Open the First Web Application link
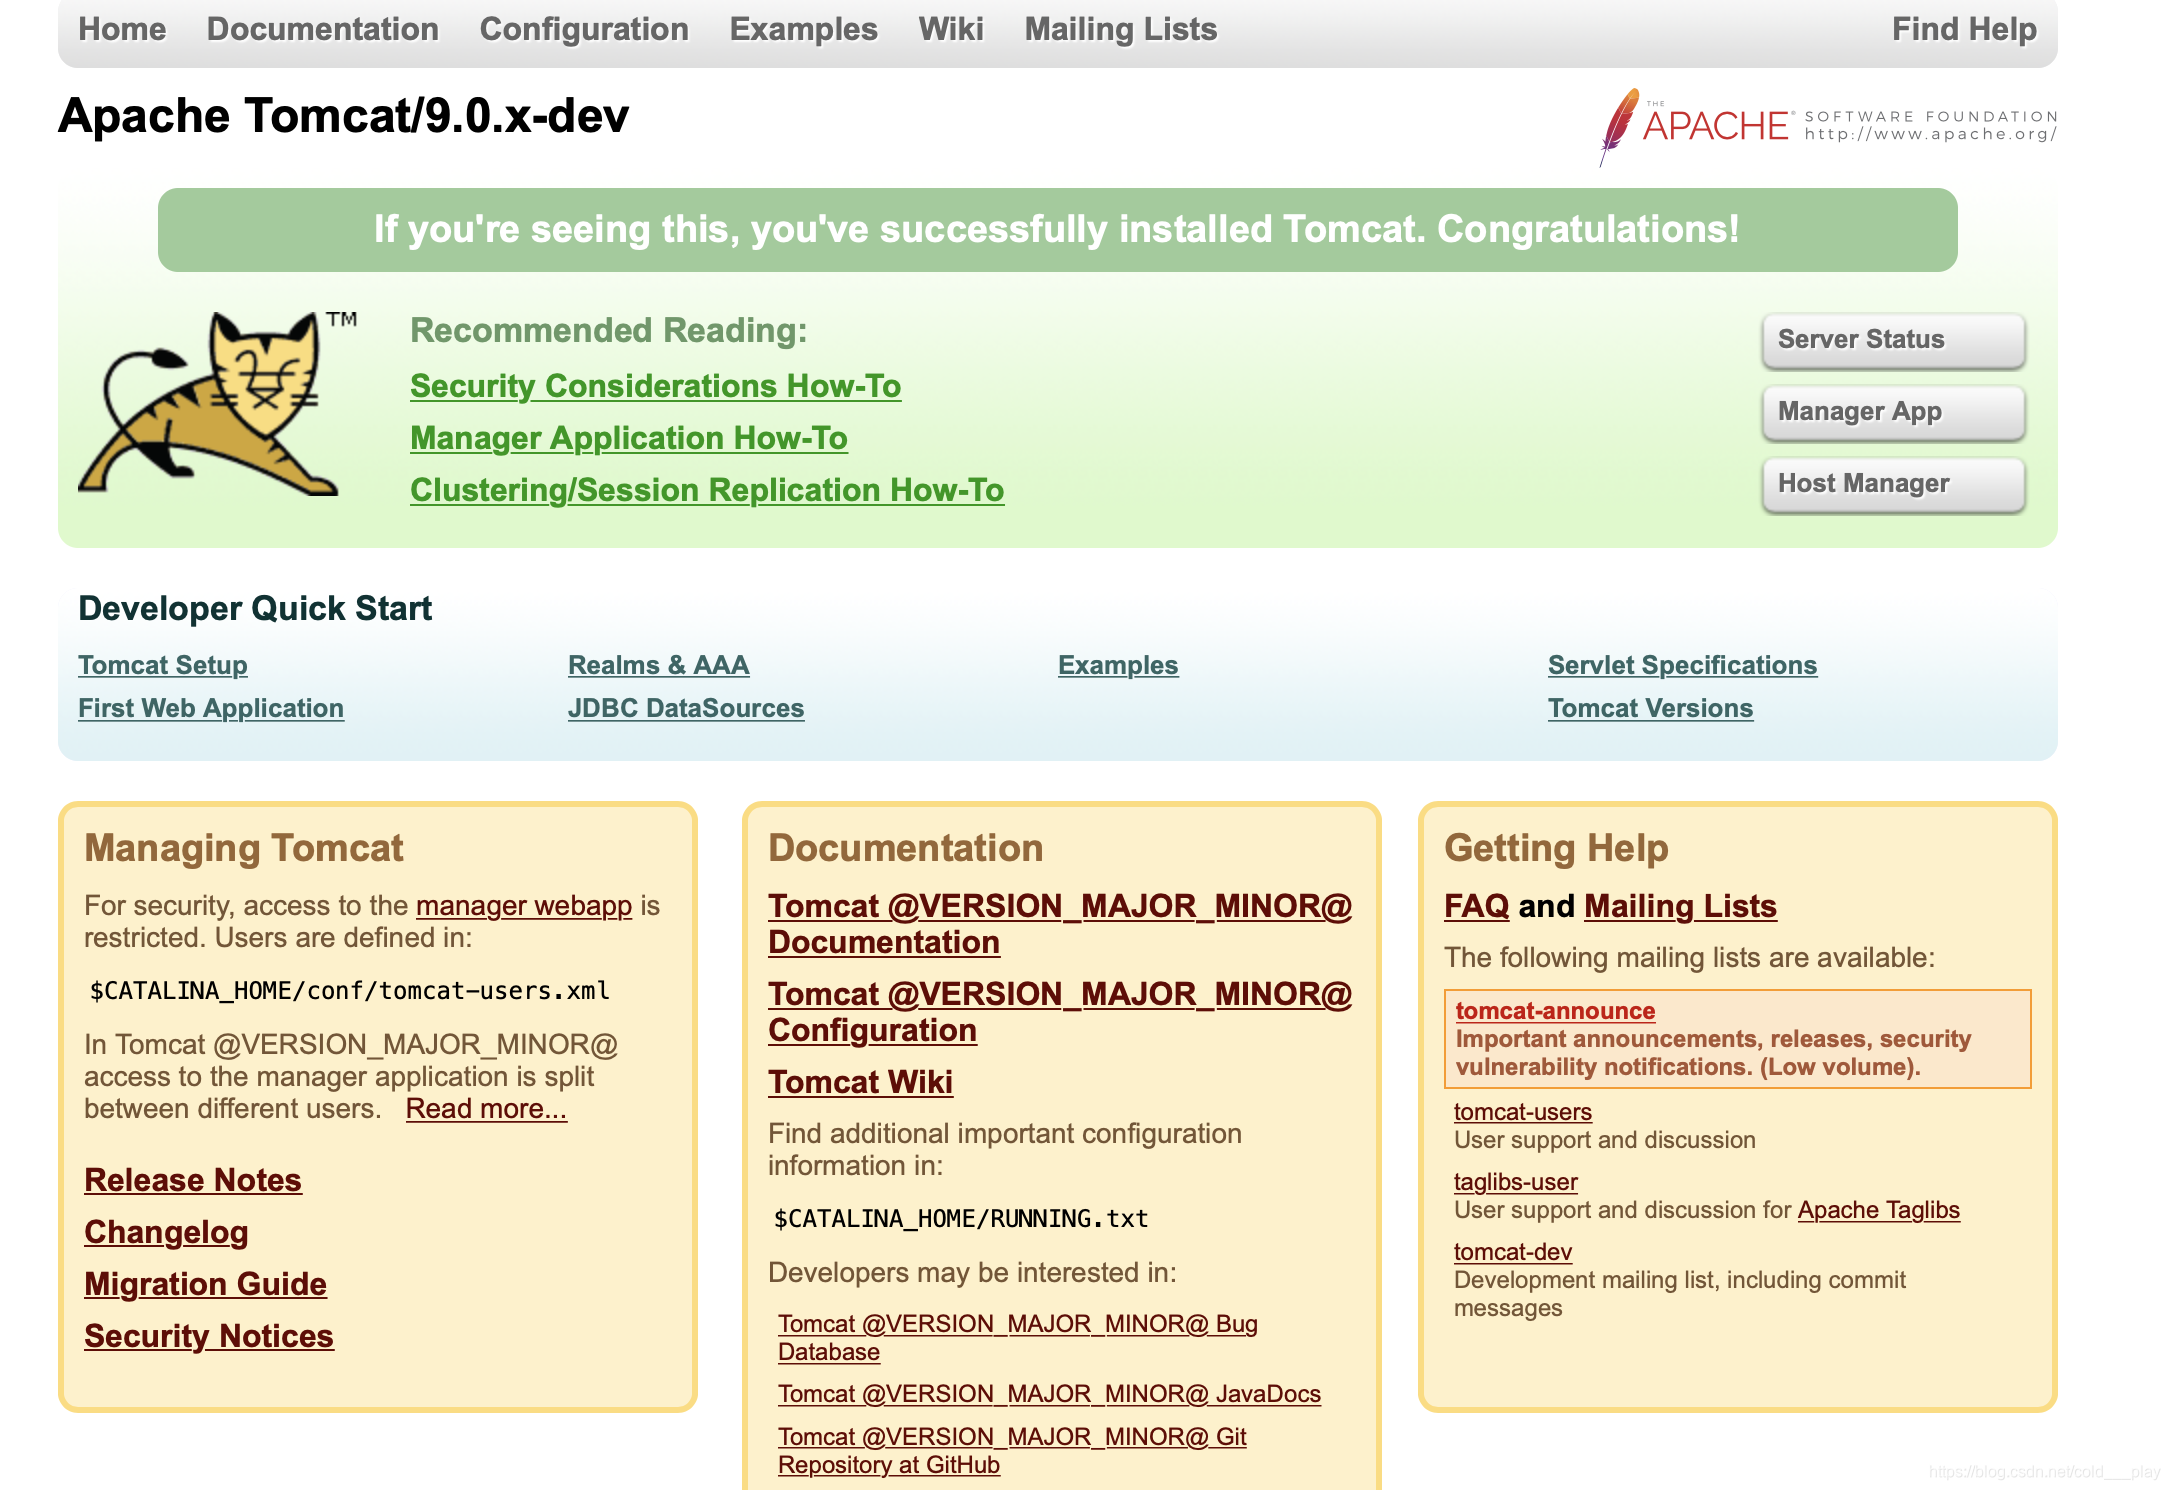2170x1490 pixels. tap(211, 708)
